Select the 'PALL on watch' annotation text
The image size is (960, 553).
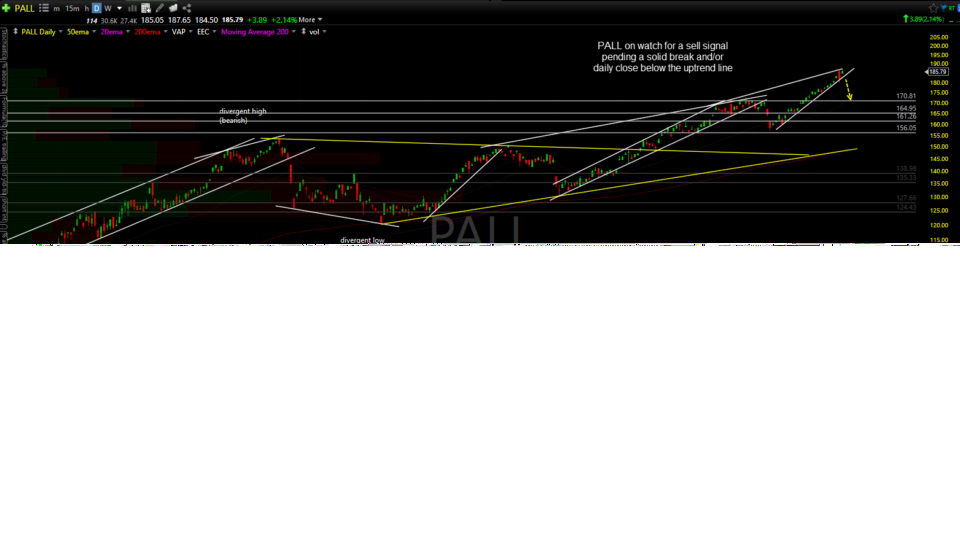pyautogui.click(x=662, y=57)
